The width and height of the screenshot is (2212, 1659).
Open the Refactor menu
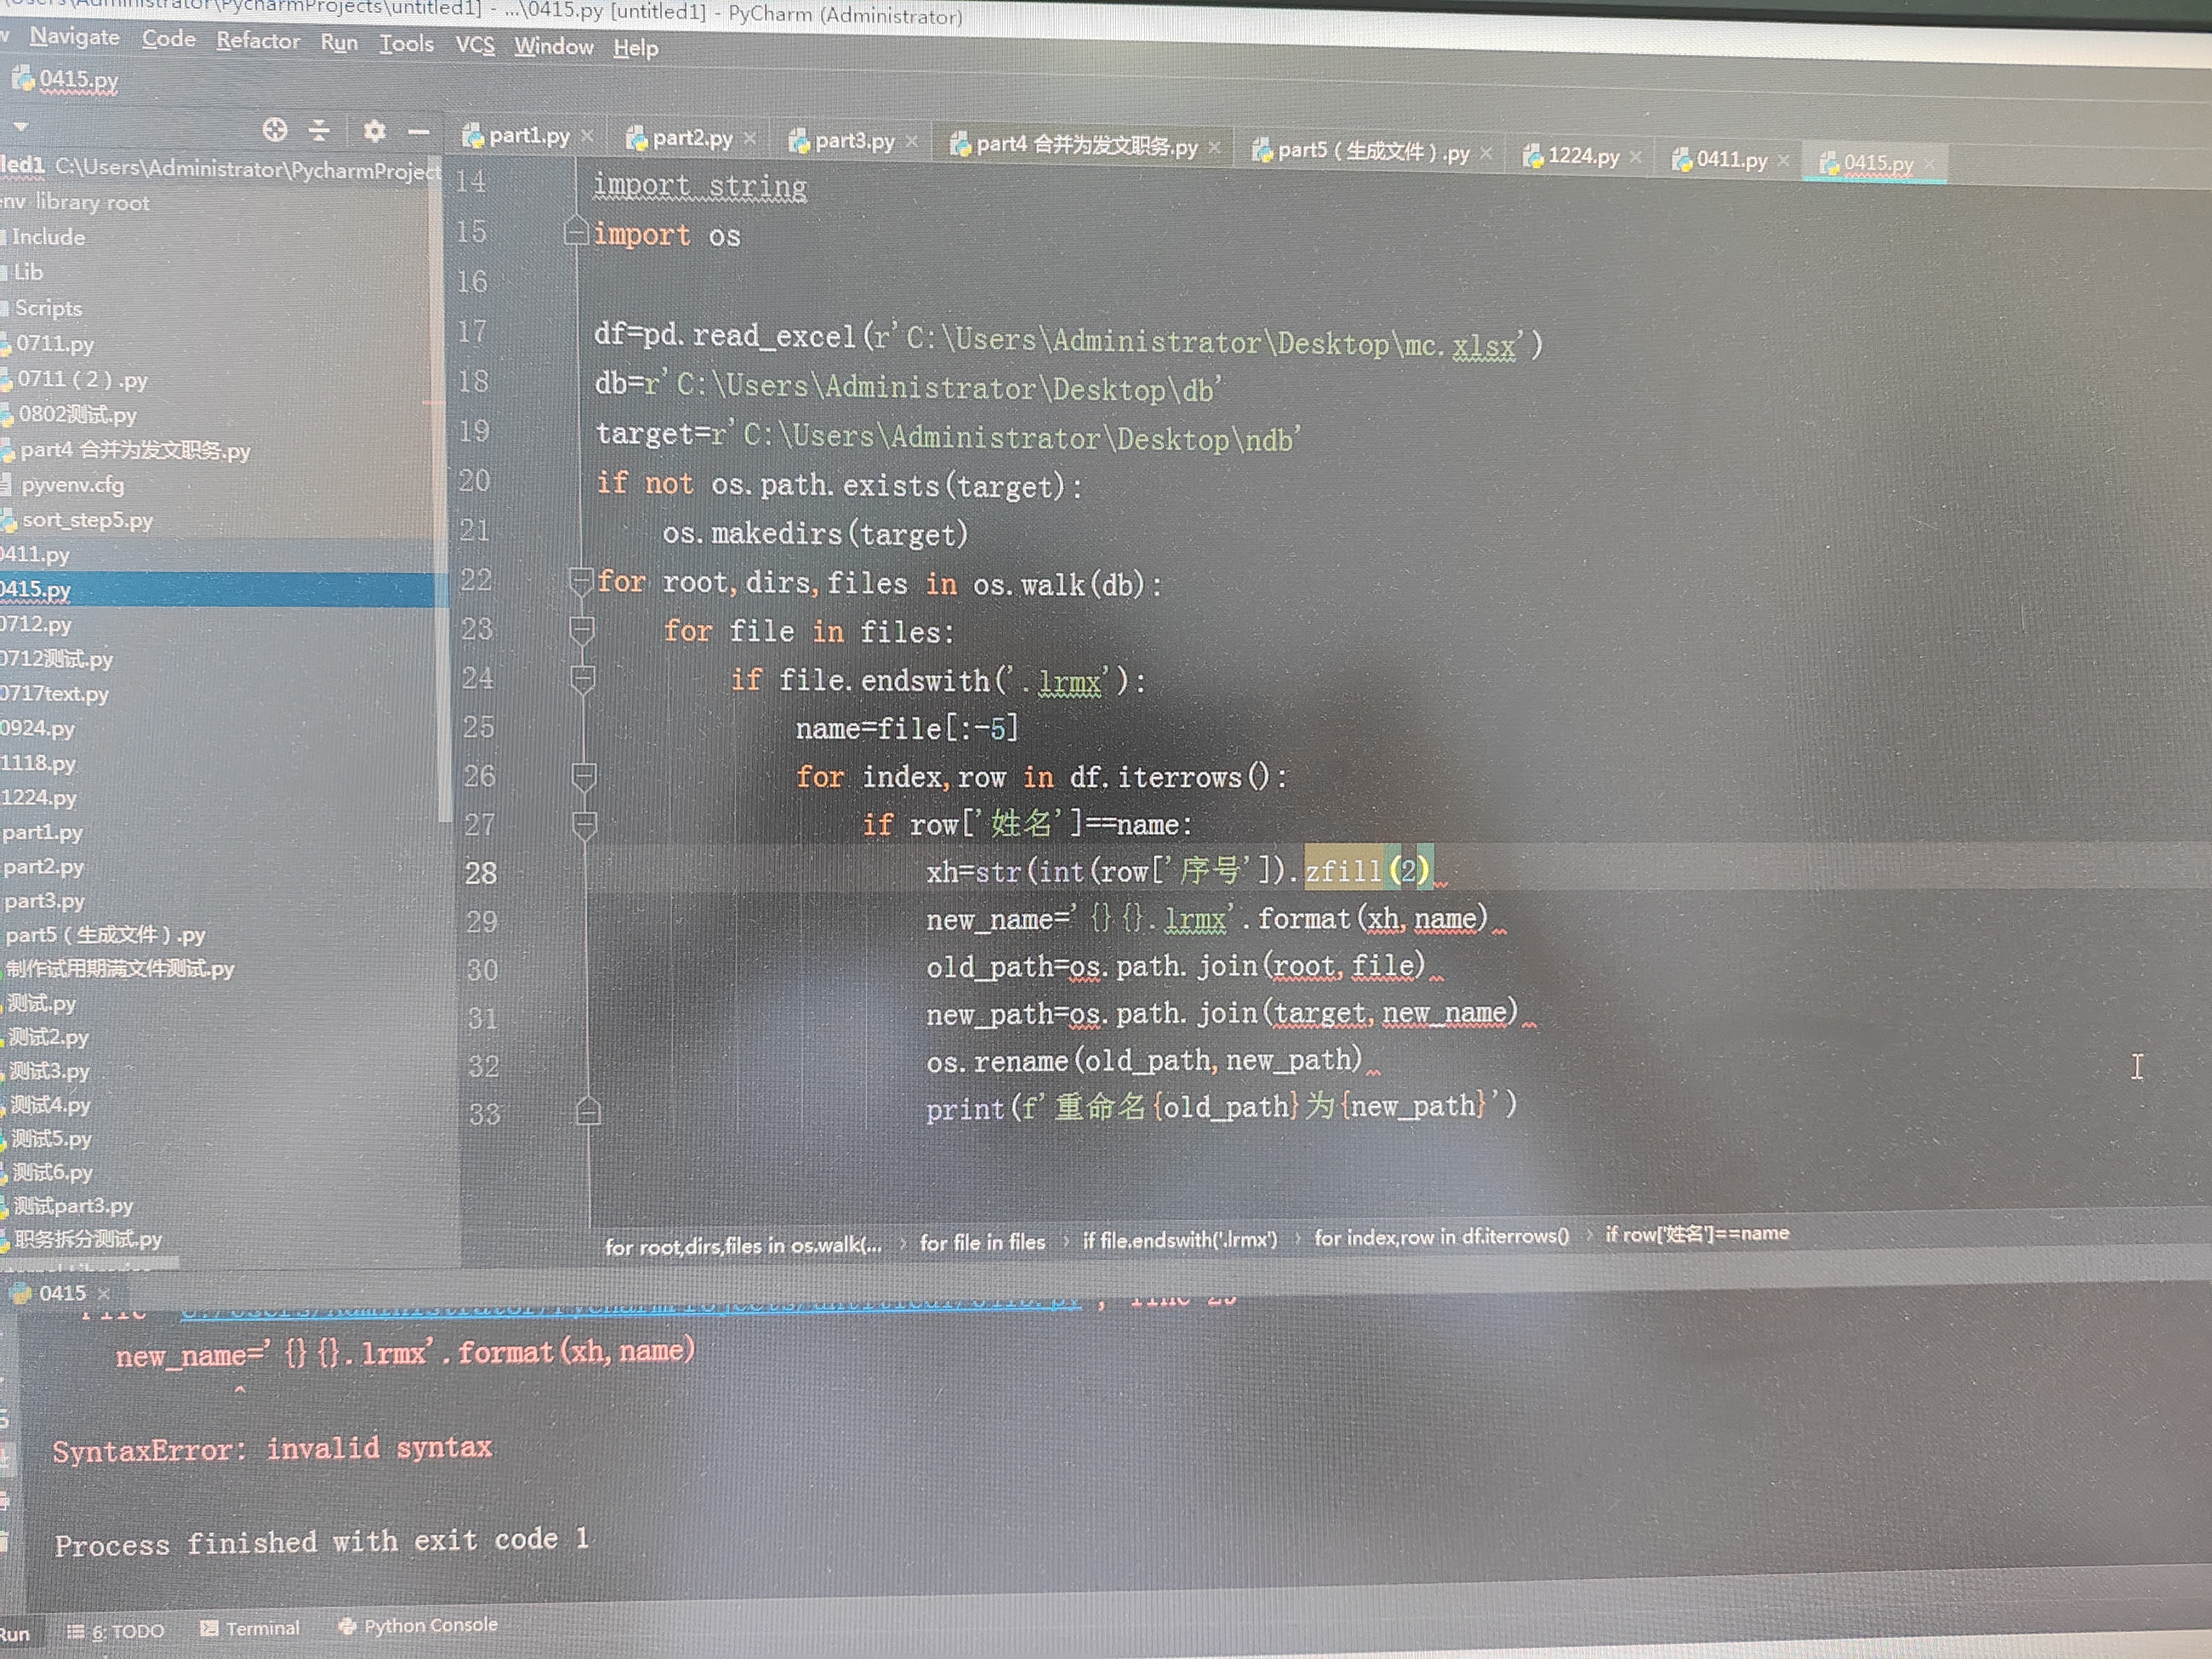(x=258, y=41)
